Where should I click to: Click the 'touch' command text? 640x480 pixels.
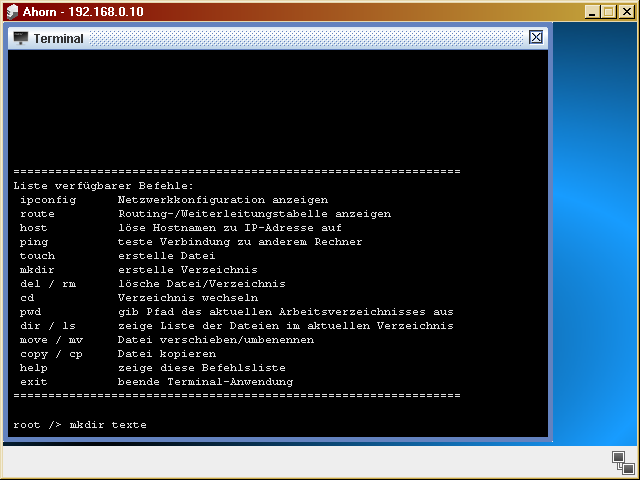click(x=37, y=256)
